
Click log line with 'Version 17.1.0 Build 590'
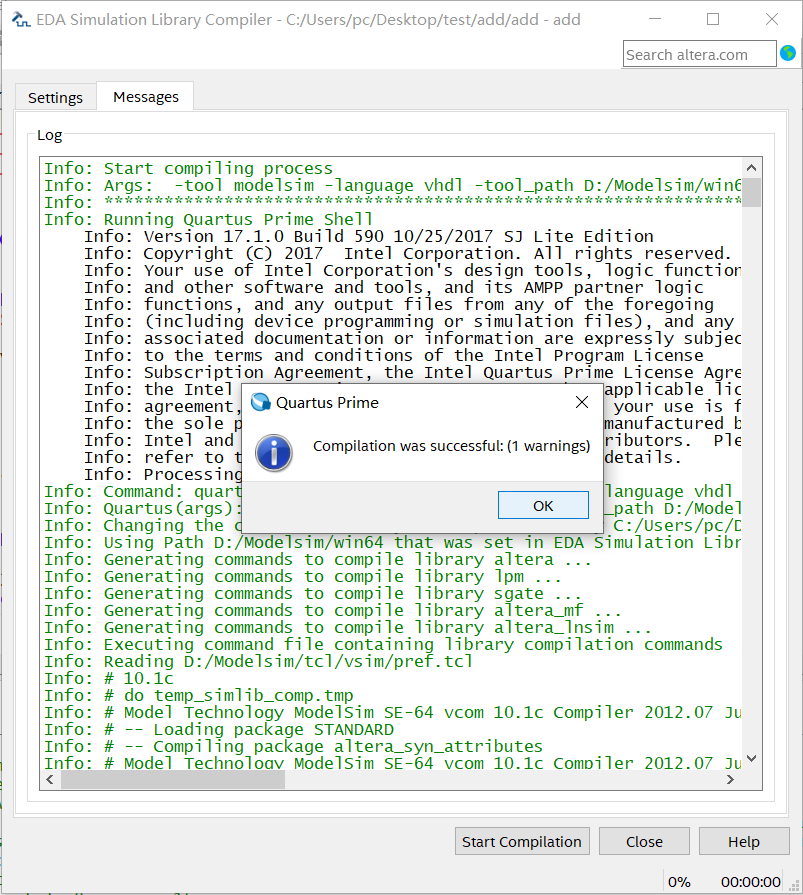[x=369, y=236]
